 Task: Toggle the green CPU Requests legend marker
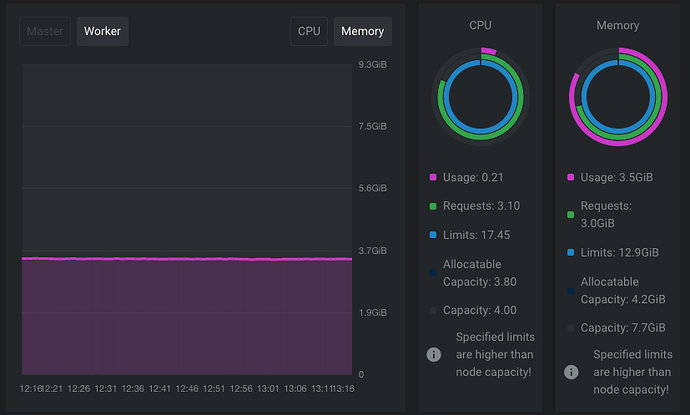[x=433, y=206]
